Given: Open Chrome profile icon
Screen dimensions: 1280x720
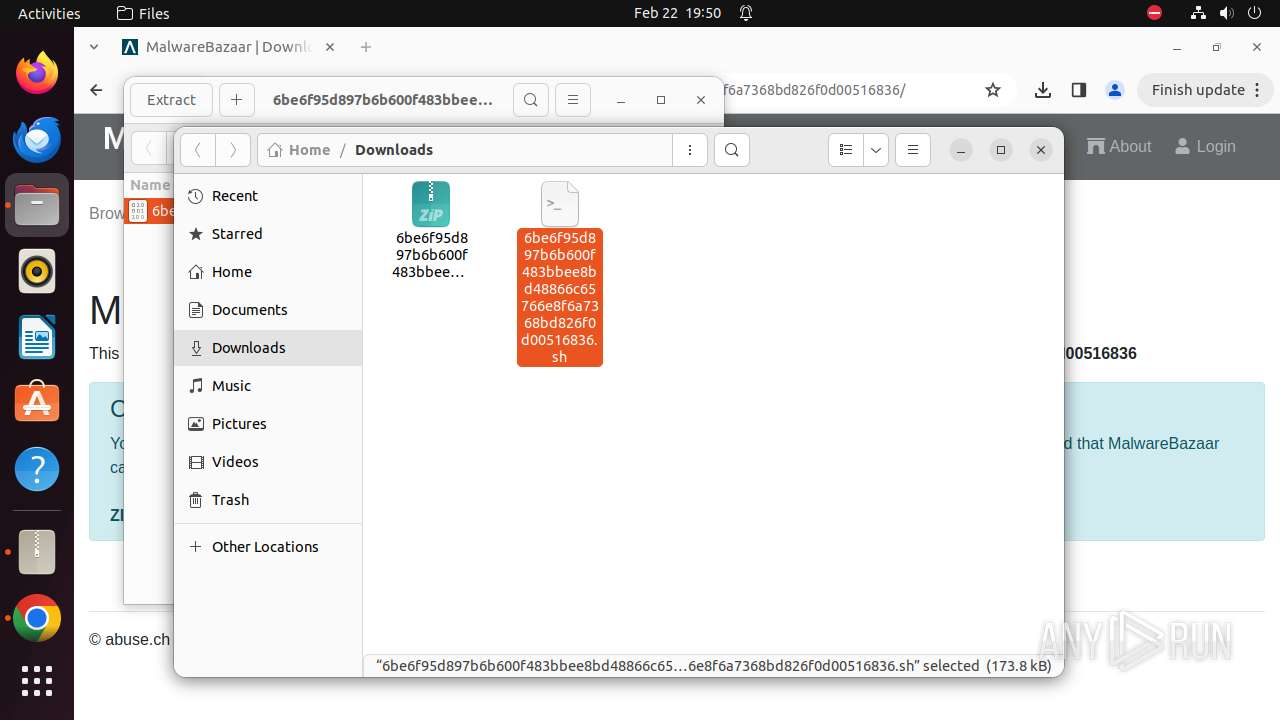Looking at the screenshot, I should (x=1115, y=90).
